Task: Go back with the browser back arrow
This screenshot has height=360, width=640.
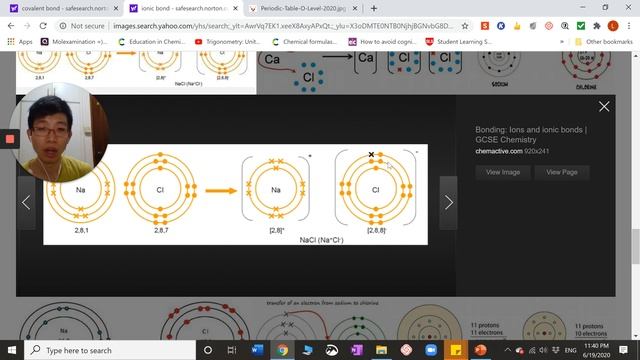Action: 11,26
